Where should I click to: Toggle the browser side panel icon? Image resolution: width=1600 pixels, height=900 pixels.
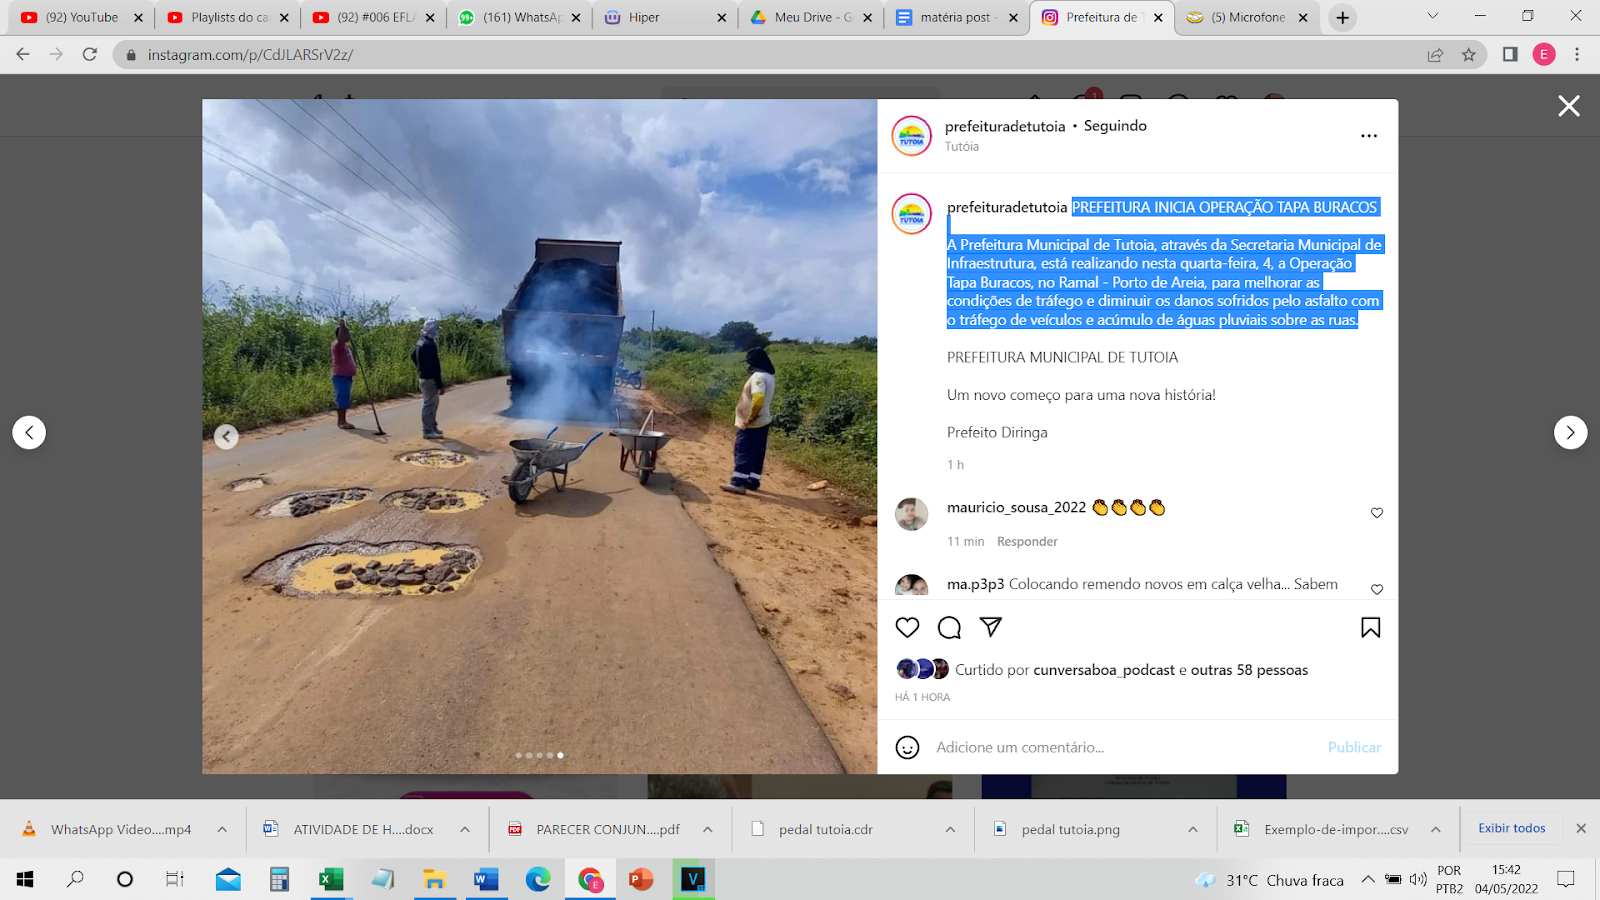click(x=1510, y=55)
